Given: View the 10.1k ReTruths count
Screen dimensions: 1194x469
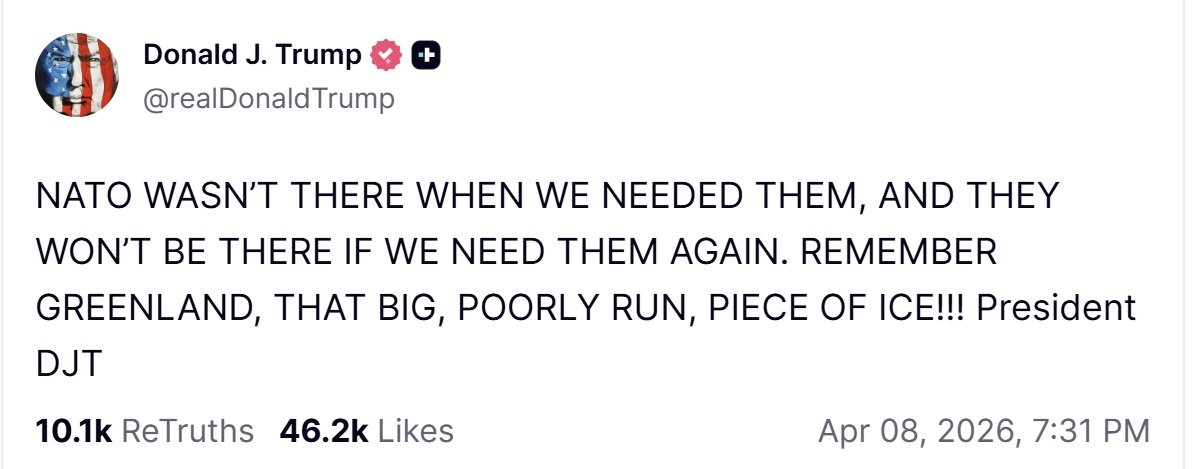Looking at the screenshot, I should click(74, 431).
